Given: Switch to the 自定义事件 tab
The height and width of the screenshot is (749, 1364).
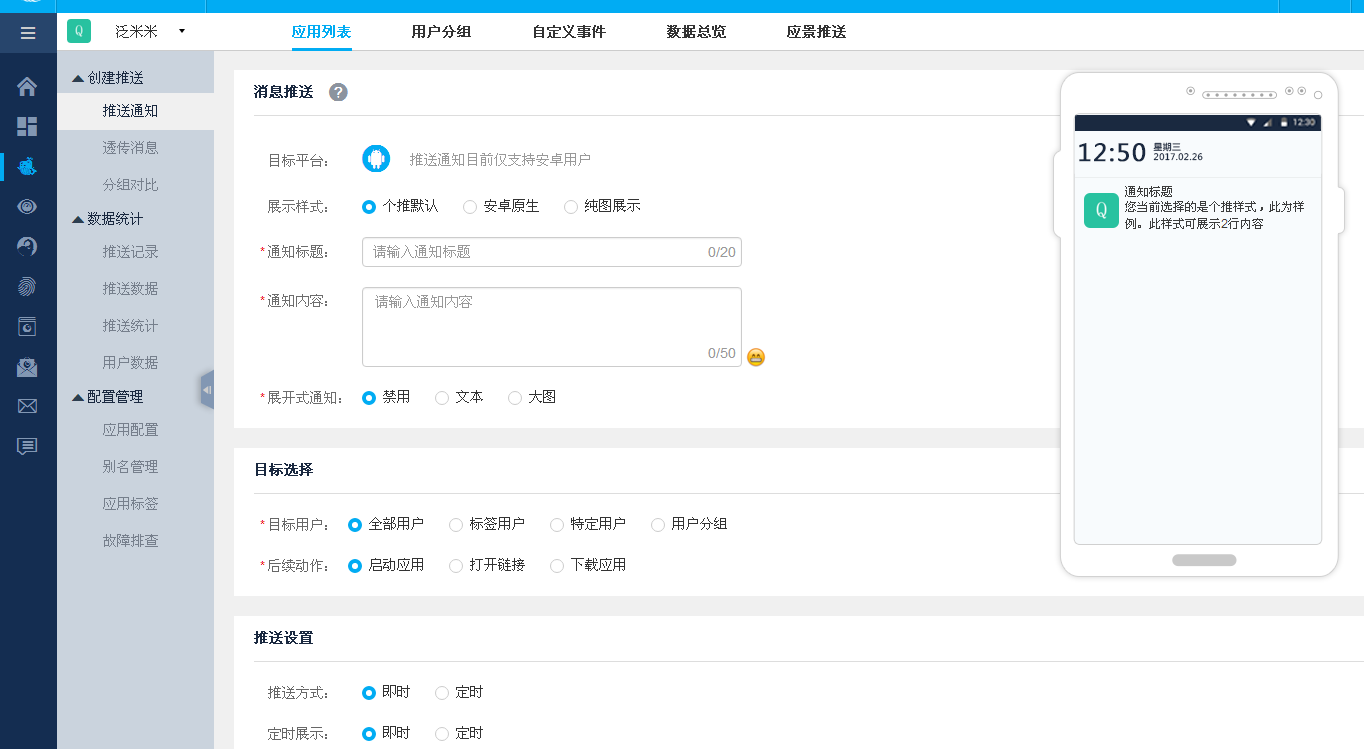Looking at the screenshot, I should click(569, 31).
